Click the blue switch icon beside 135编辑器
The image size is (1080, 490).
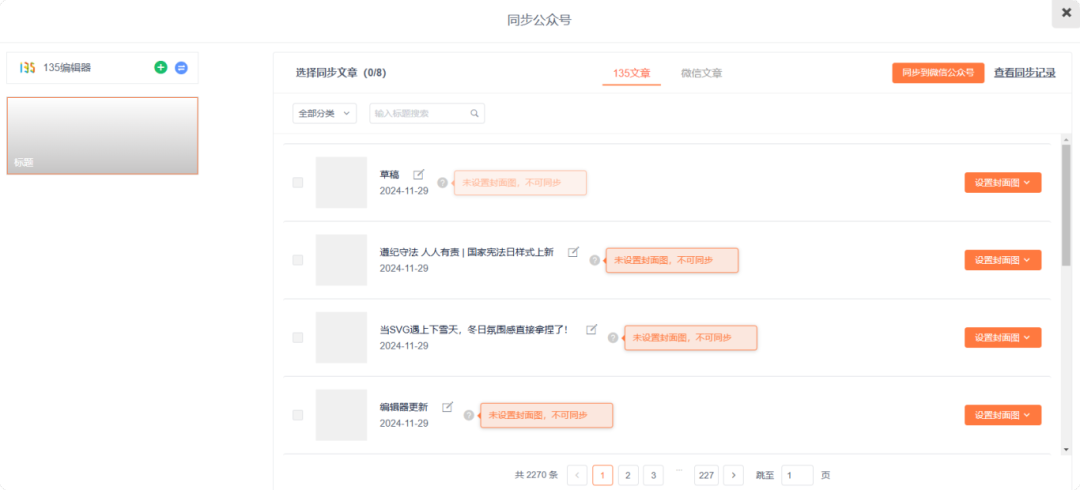(181, 67)
